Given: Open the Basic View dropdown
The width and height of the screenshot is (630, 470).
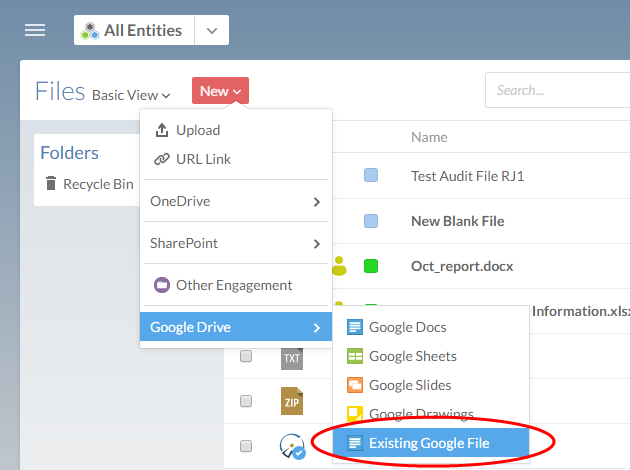Looking at the screenshot, I should click(131, 95).
